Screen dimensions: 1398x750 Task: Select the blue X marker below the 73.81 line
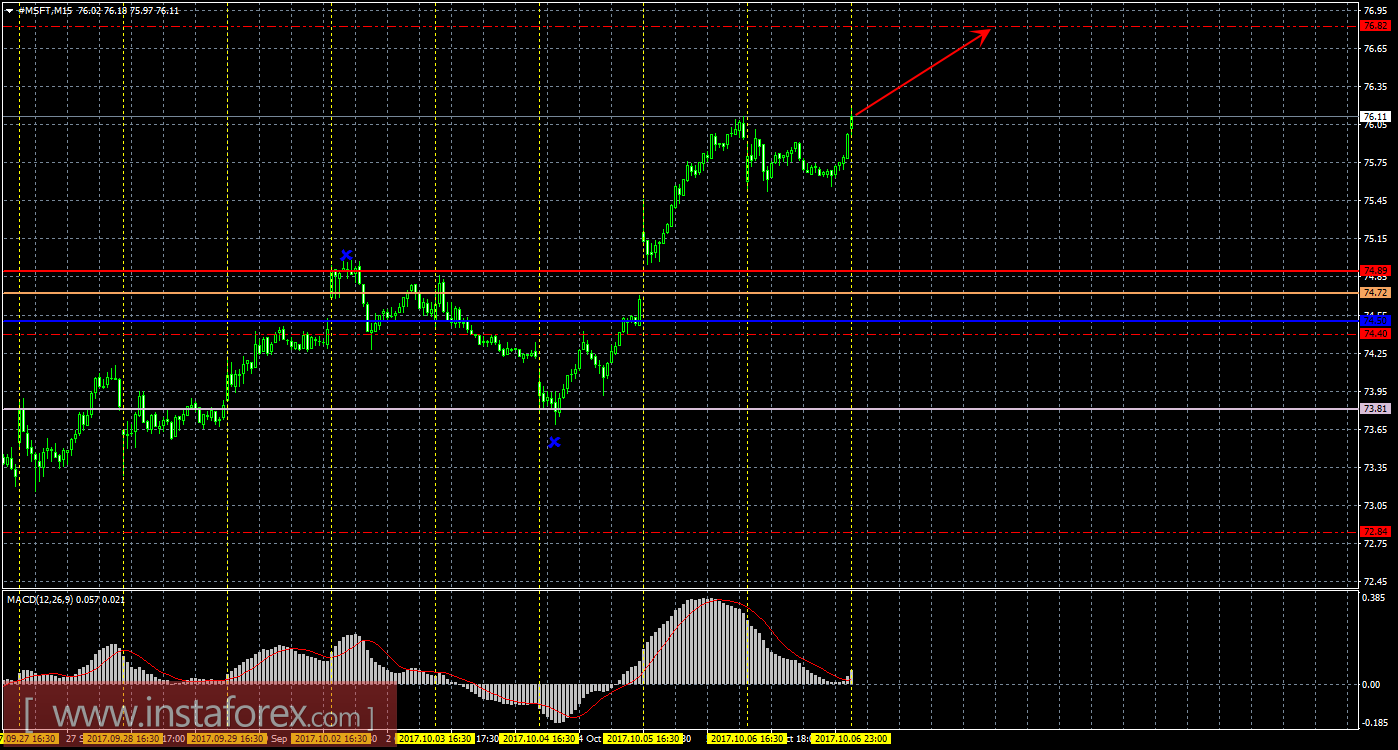[554, 442]
